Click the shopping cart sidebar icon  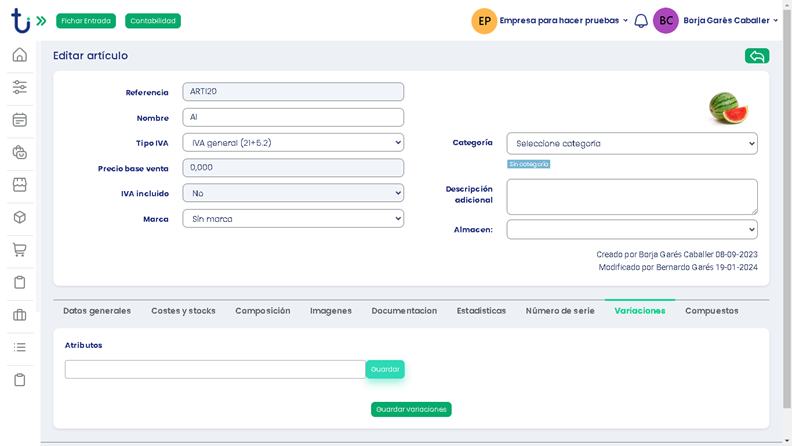click(19, 250)
